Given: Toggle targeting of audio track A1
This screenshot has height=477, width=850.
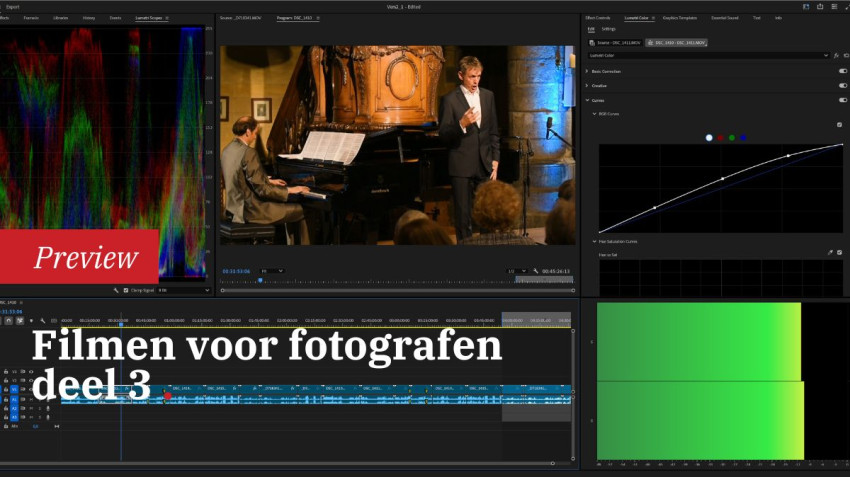Looking at the screenshot, I should point(14,399).
